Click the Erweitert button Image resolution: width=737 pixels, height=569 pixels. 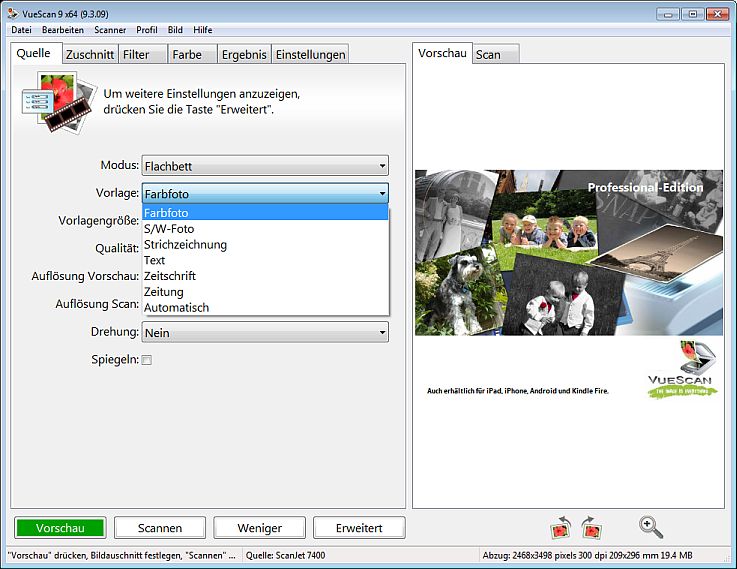coord(359,528)
